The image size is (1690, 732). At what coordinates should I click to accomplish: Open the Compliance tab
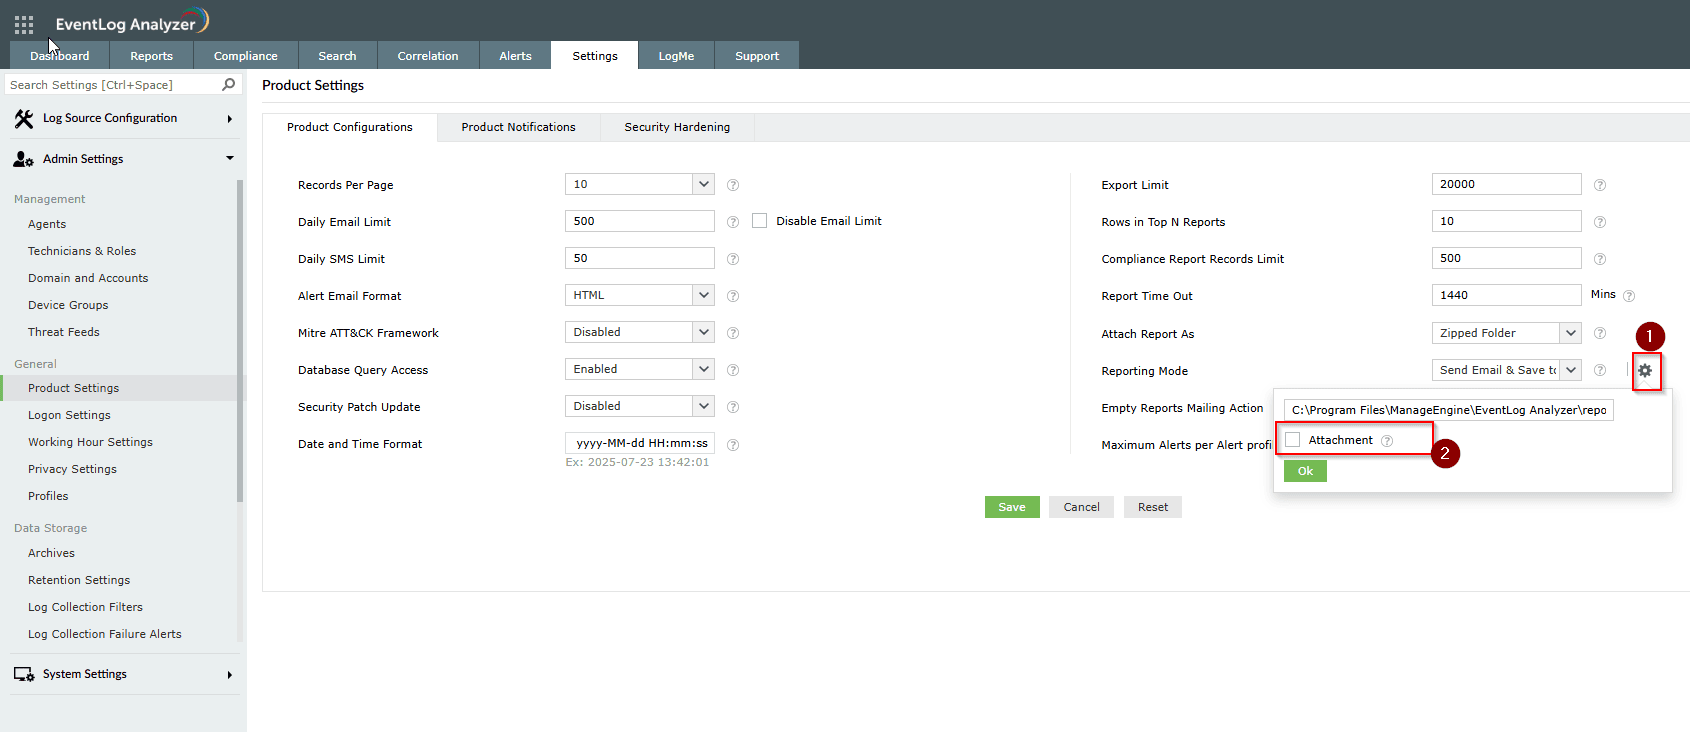click(246, 56)
